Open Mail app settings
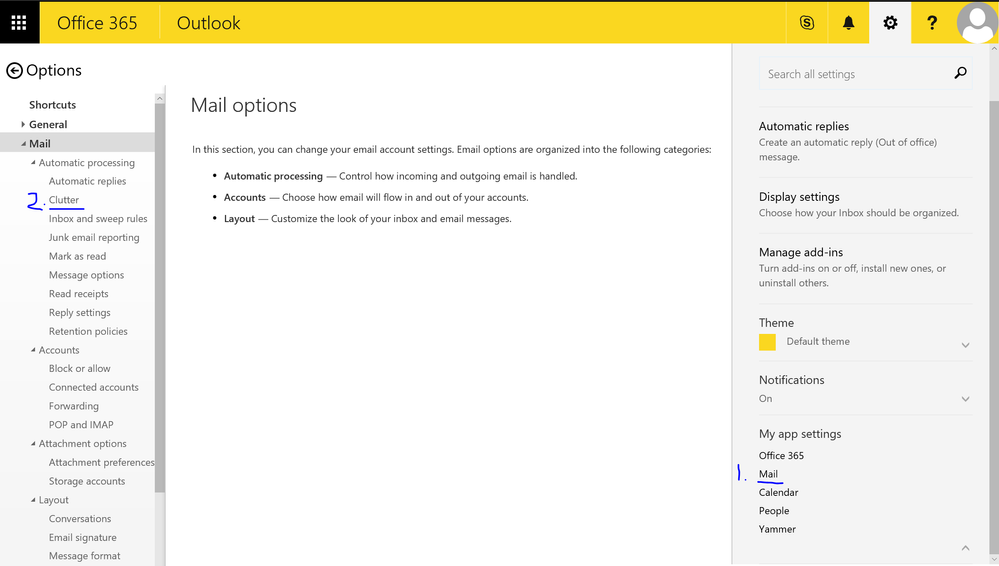Viewport: 999px width, 566px height. click(x=768, y=474)
